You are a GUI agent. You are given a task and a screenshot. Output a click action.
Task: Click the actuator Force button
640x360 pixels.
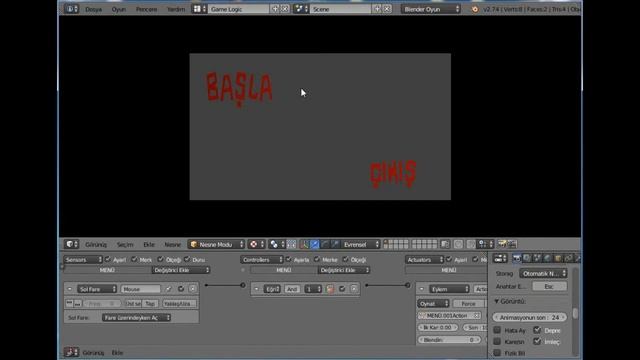pos(468,304)
